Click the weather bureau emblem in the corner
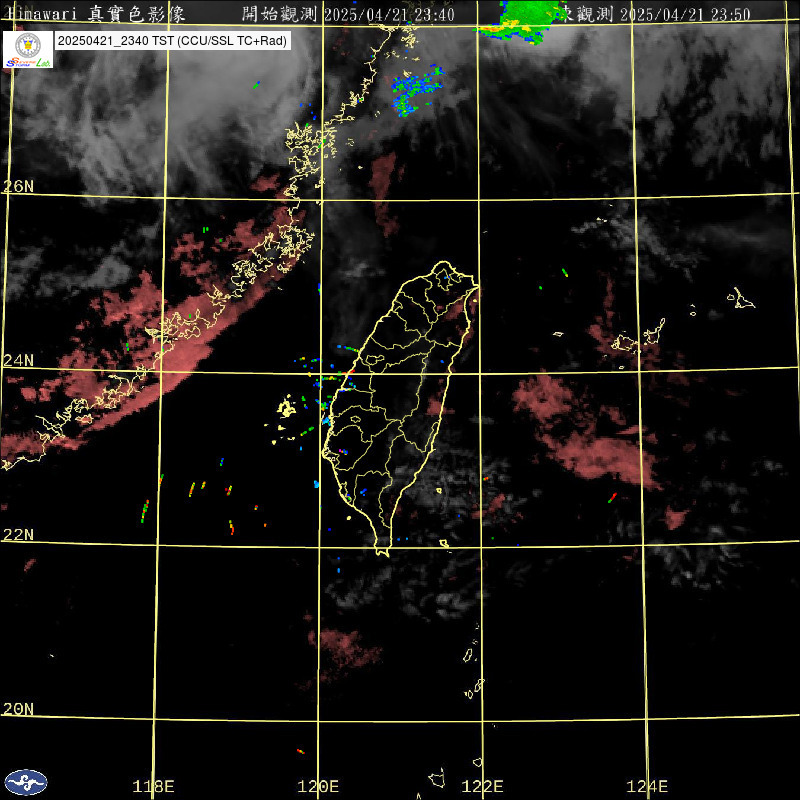The image size is (800, 800). 26,783
